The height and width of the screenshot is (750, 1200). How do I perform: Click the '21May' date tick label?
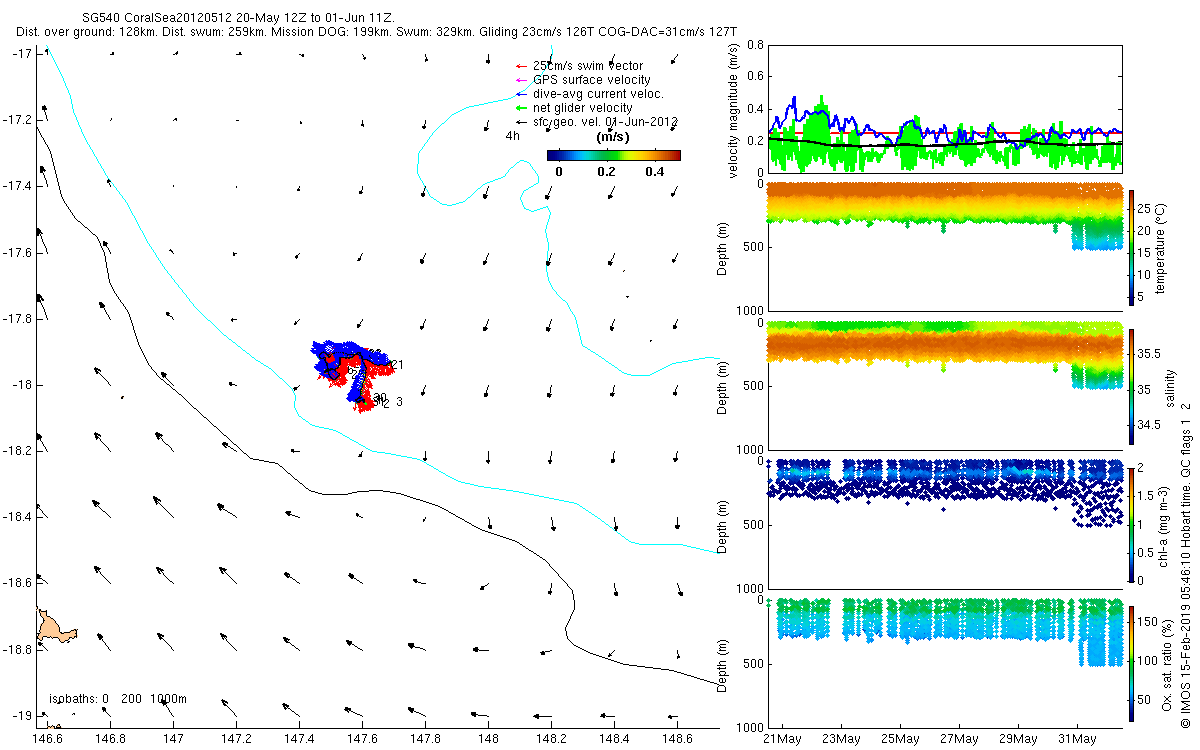[x=781, y=739]
